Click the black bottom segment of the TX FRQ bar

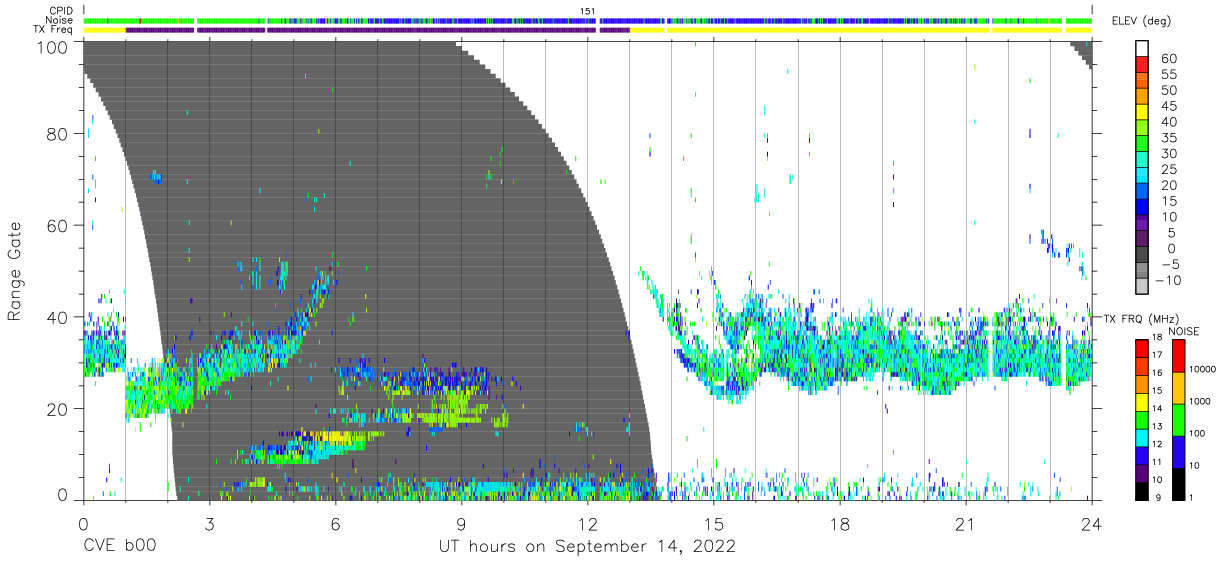click(x=1143, y=491)
